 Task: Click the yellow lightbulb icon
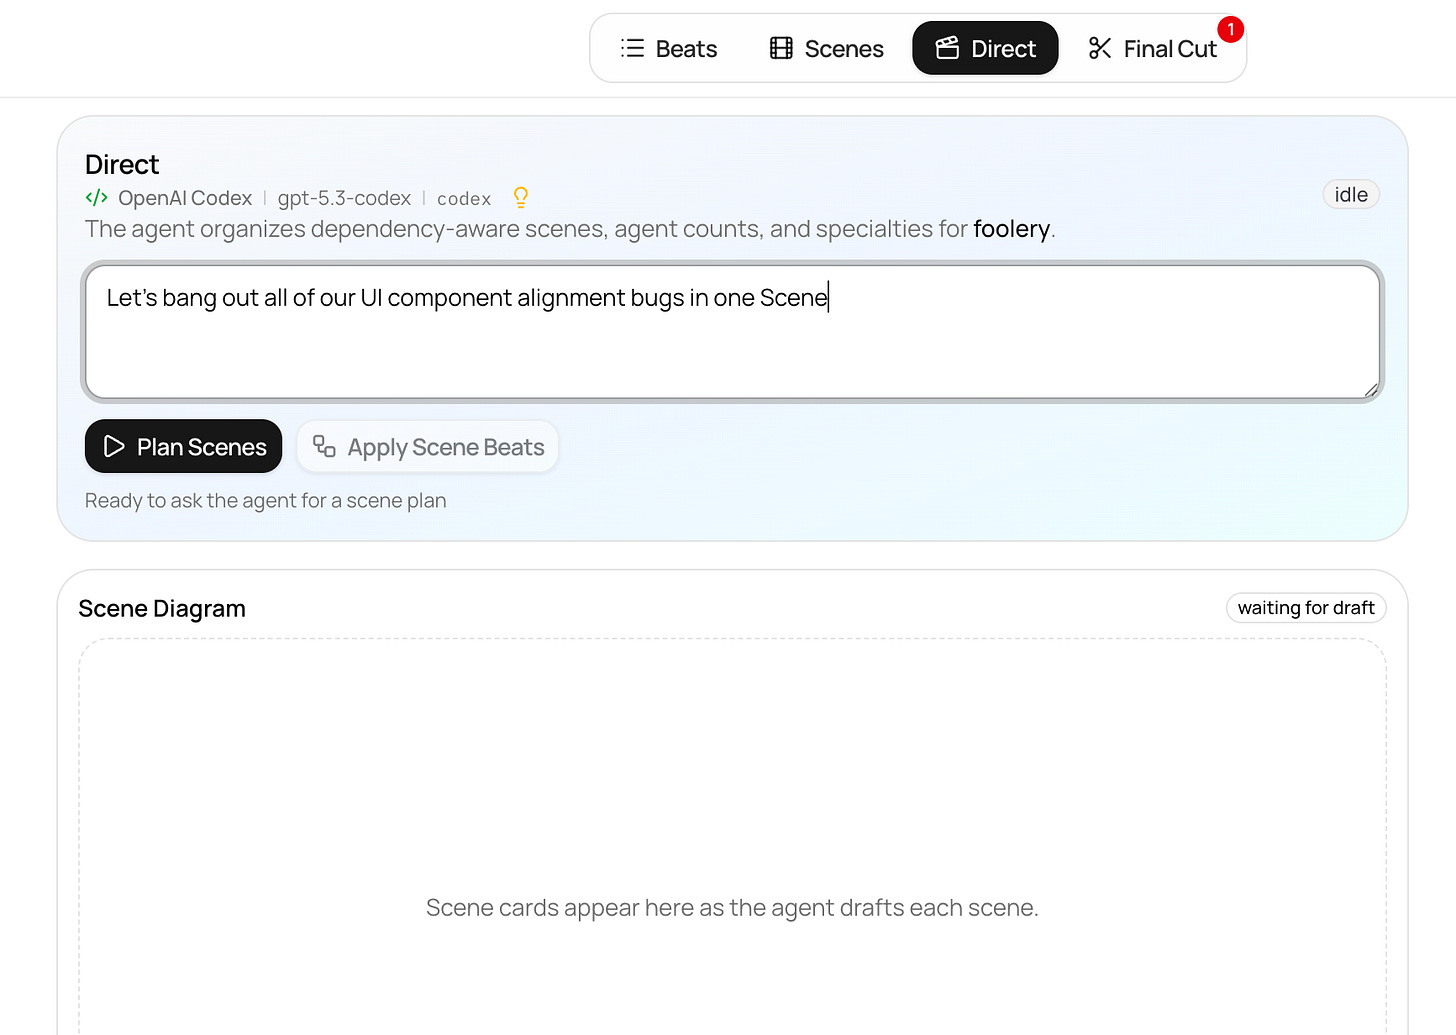[x=521, y=197]
